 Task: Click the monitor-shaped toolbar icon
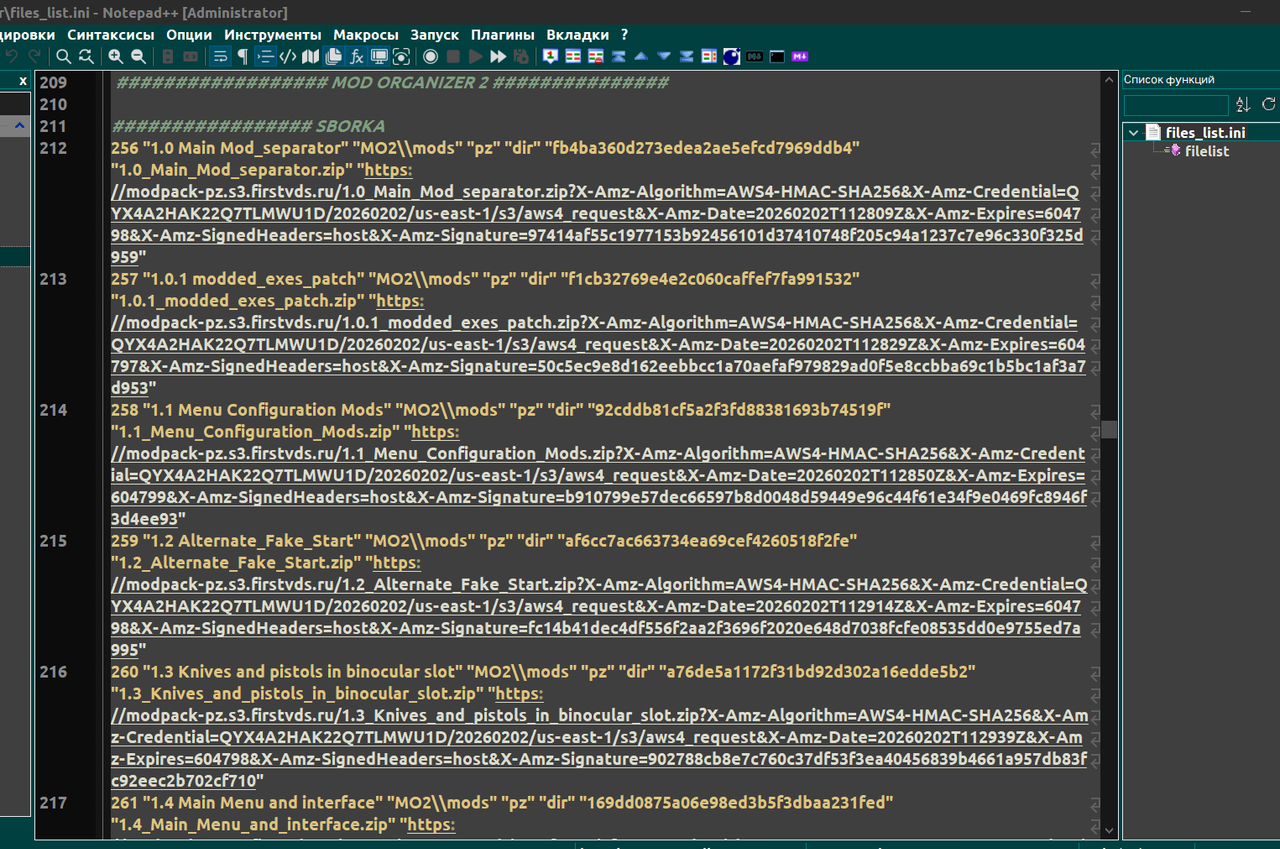tap(379, 57)
